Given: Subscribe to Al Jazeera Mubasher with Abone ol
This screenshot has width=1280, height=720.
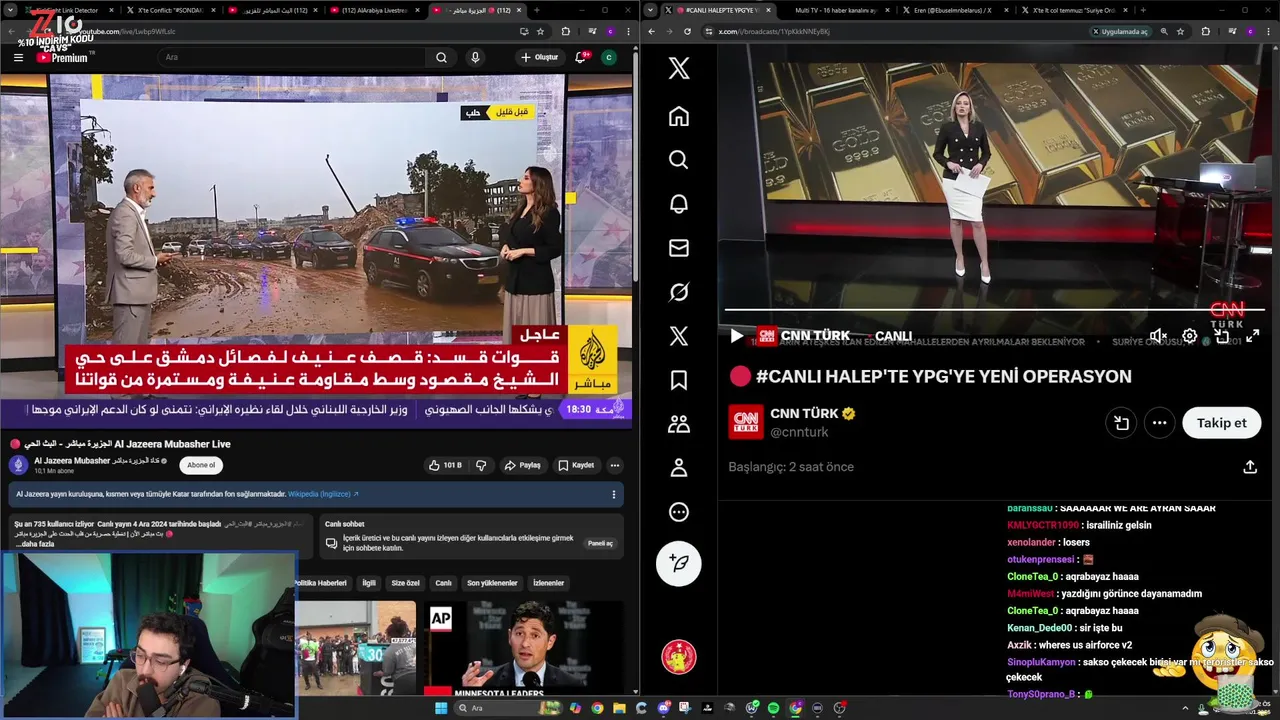Looking at the screenshot, I should [201, 465].
